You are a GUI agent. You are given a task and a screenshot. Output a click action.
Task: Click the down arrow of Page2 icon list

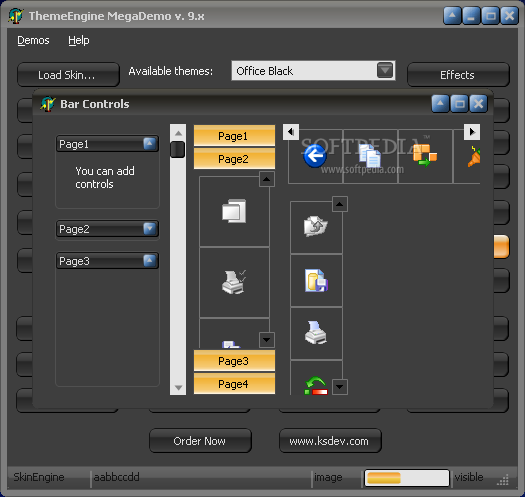tap(267, 340)
